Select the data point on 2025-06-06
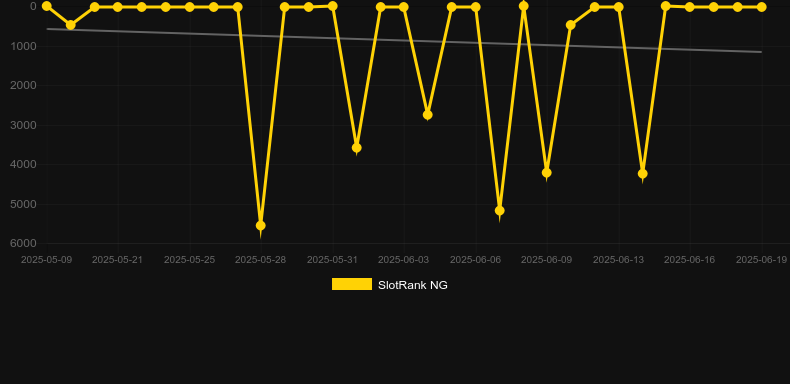790x384 pixels. tap(476, 7)
